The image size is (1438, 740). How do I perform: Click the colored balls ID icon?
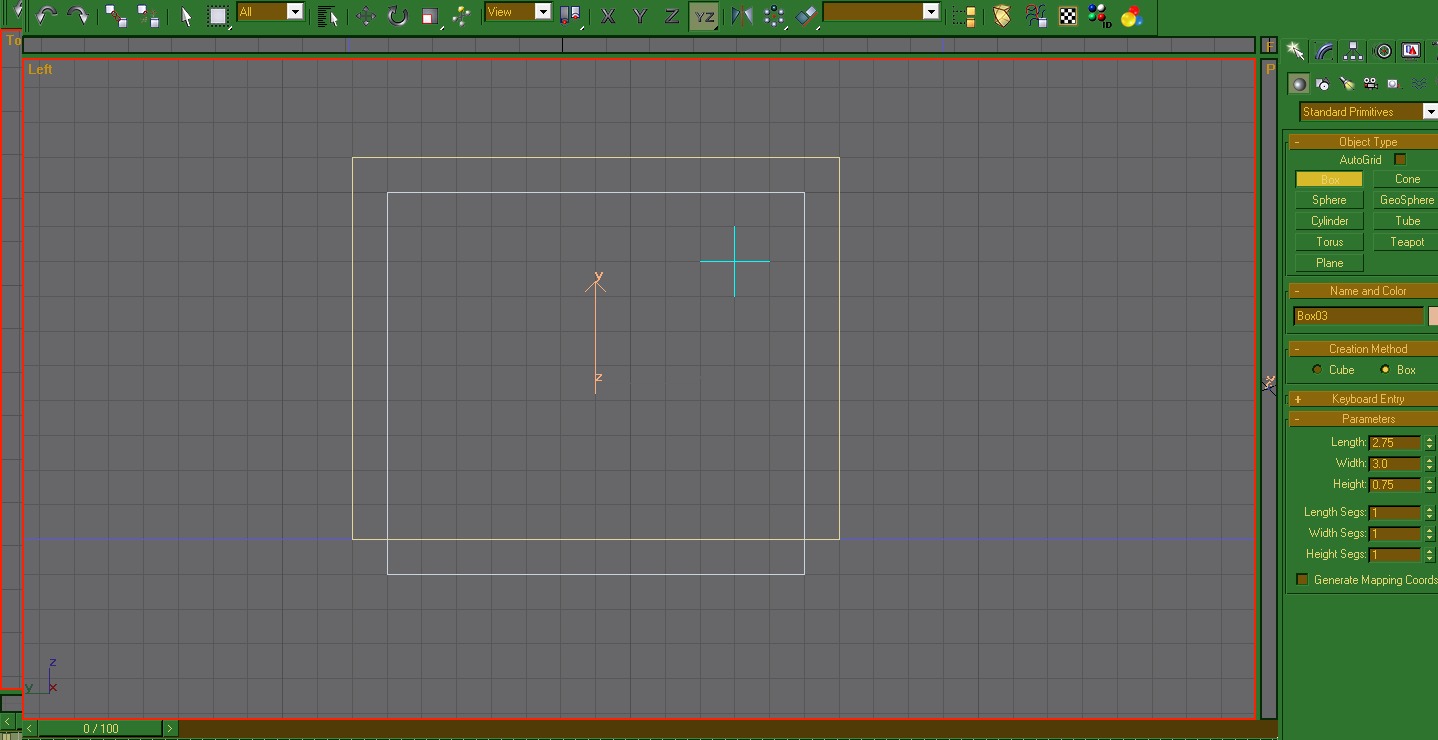point(1100,15)
